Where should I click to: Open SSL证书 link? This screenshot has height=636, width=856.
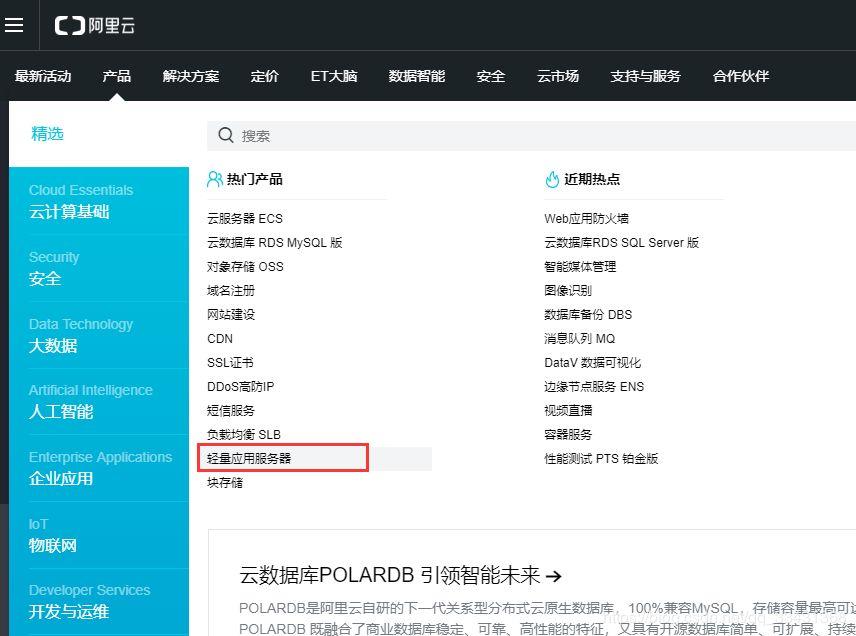[230, 362]
